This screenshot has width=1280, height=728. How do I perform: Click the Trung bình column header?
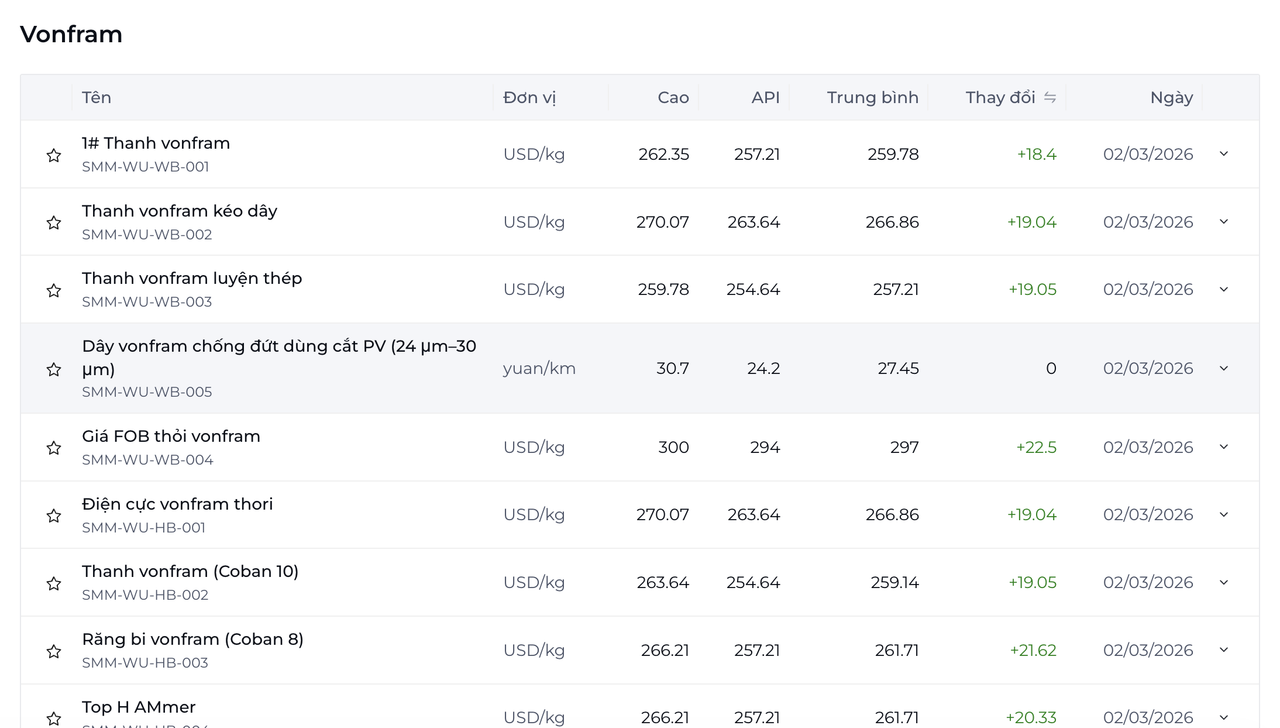pos(873,97)
